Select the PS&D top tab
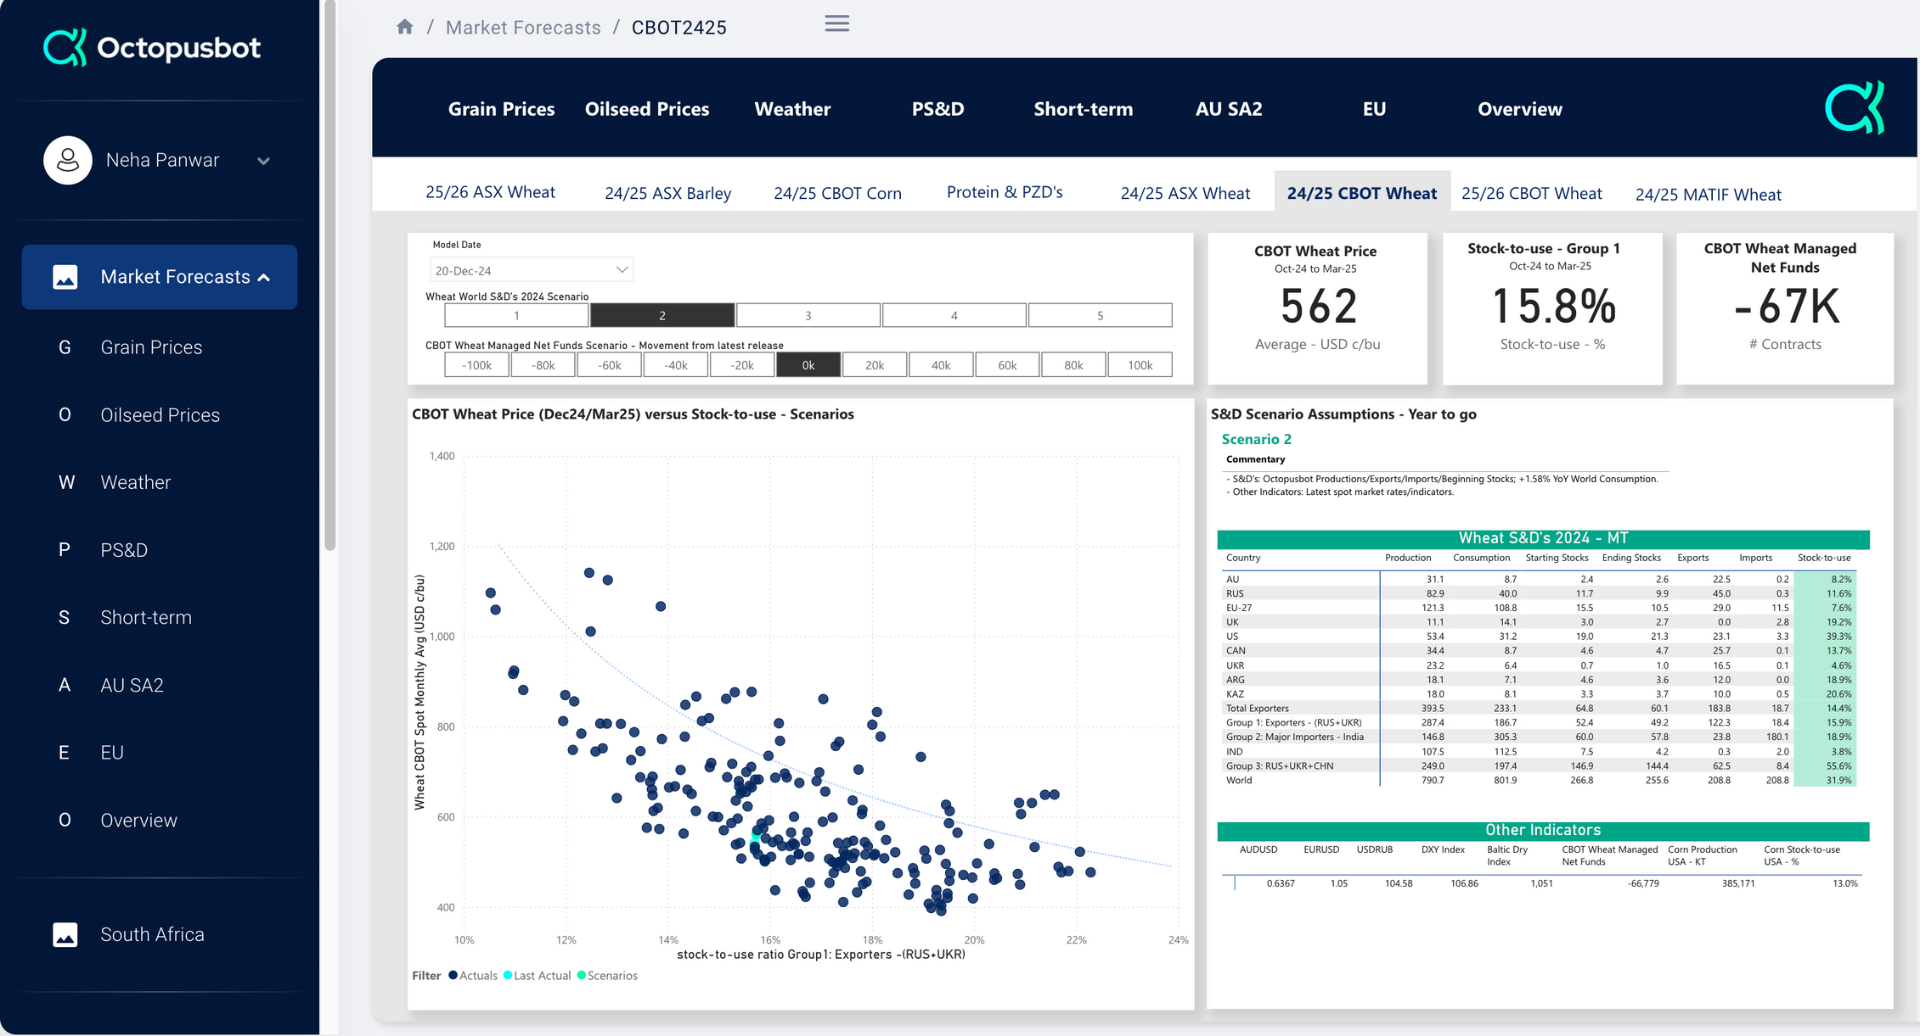The image size is (1920, 1036). tap(938, 109)
